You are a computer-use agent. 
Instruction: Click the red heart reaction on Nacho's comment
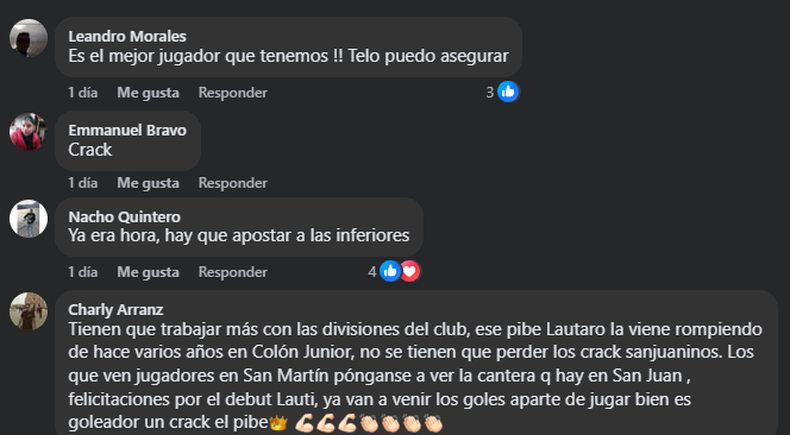410,271
